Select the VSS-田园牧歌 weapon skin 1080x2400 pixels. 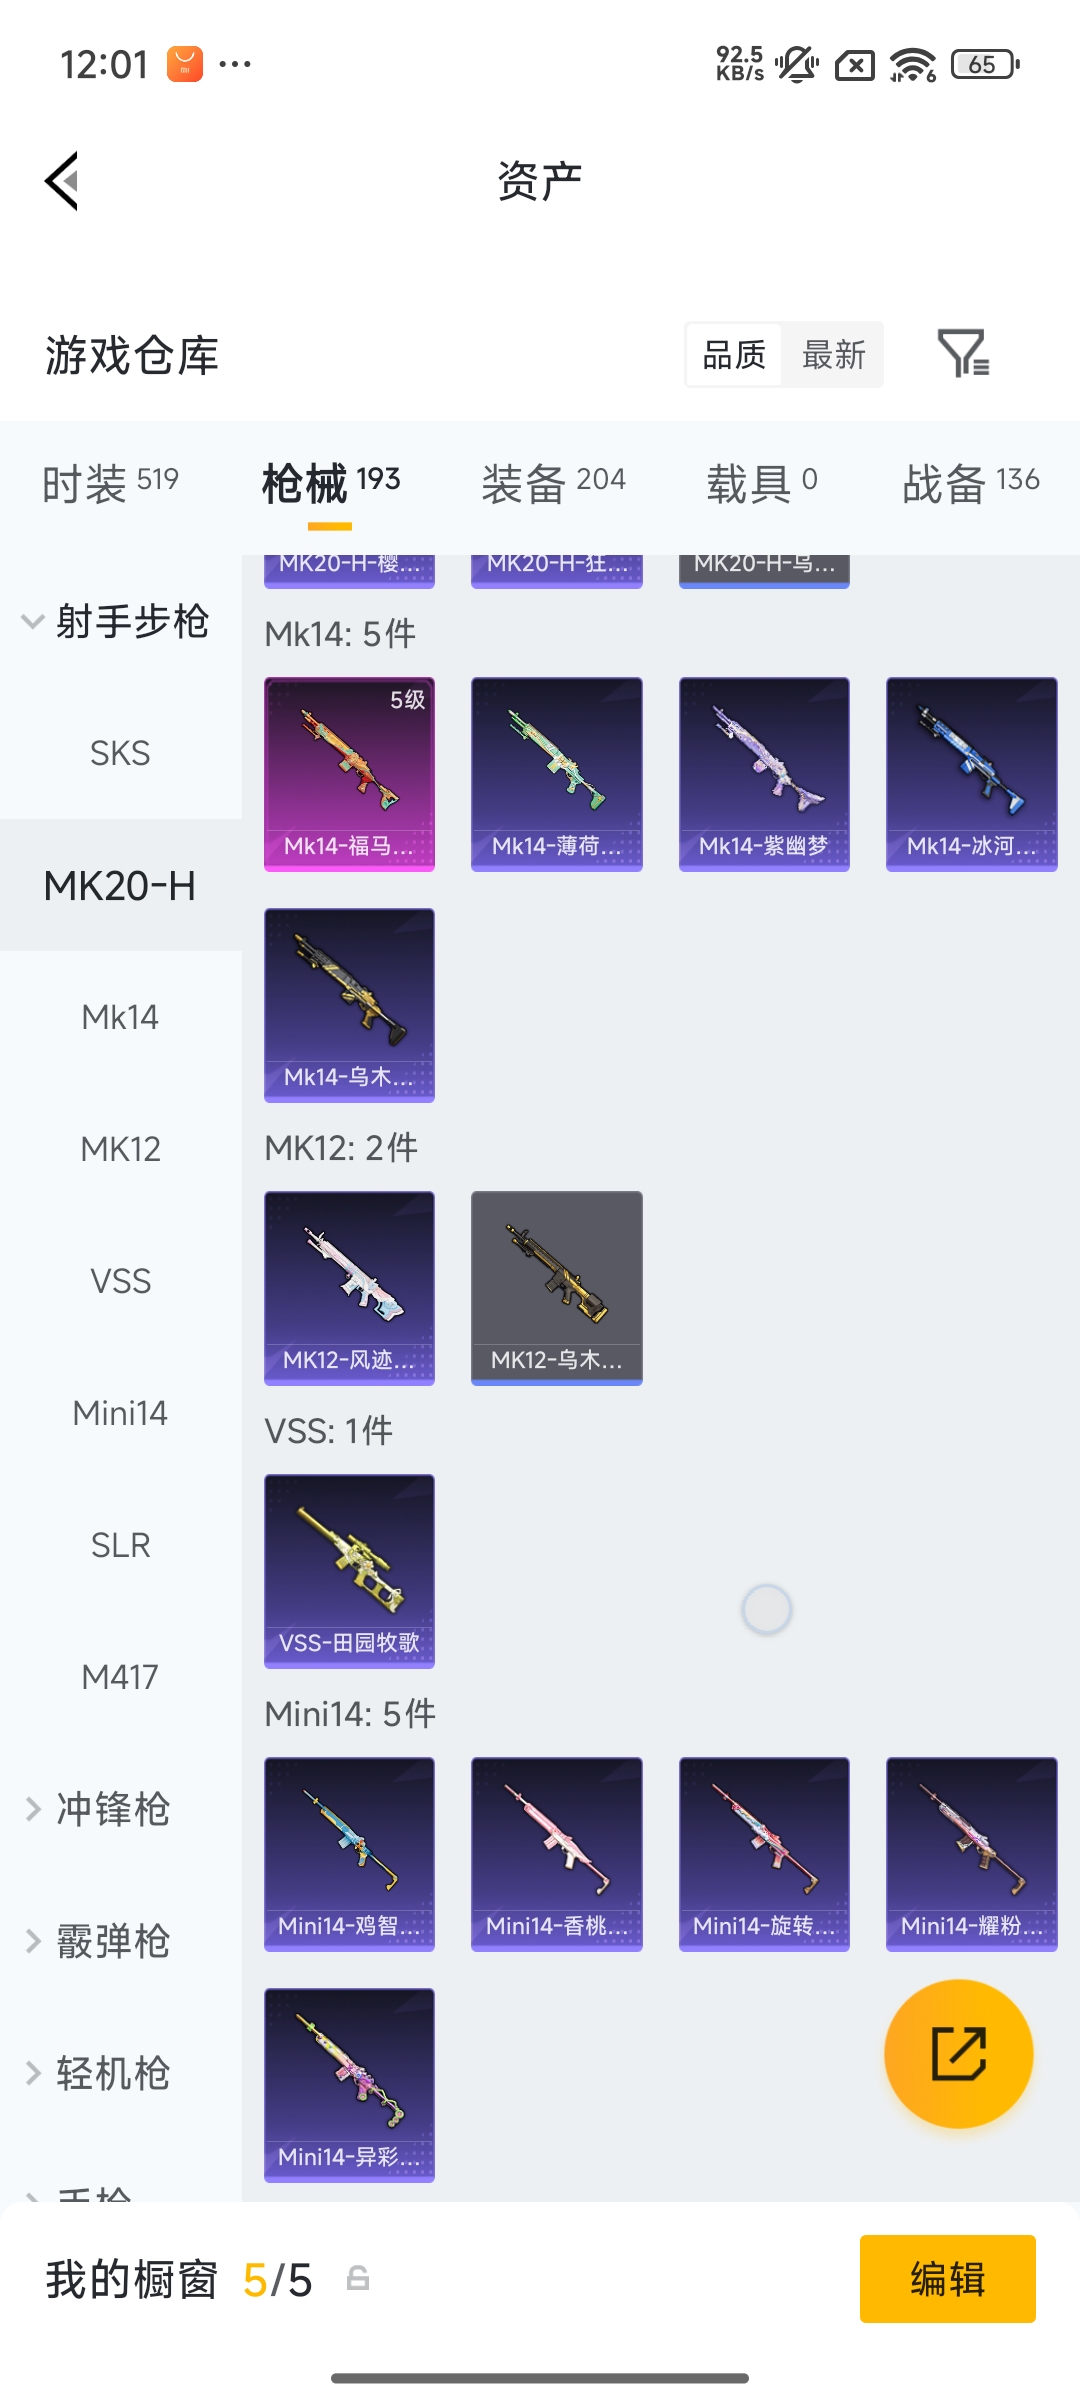pos(349,1571)
